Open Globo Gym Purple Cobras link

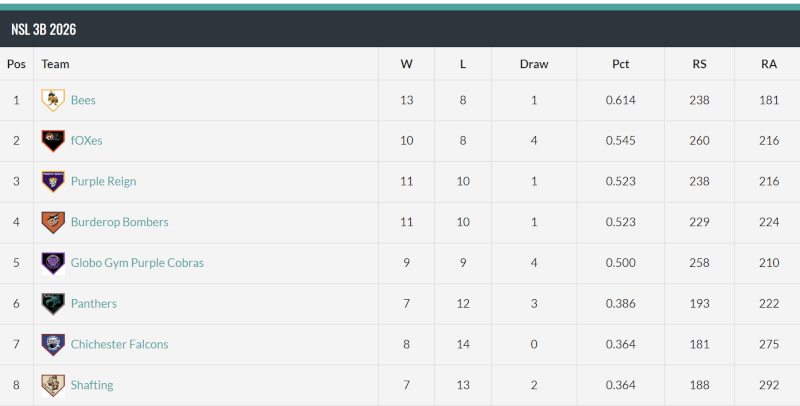coord(137,263)
